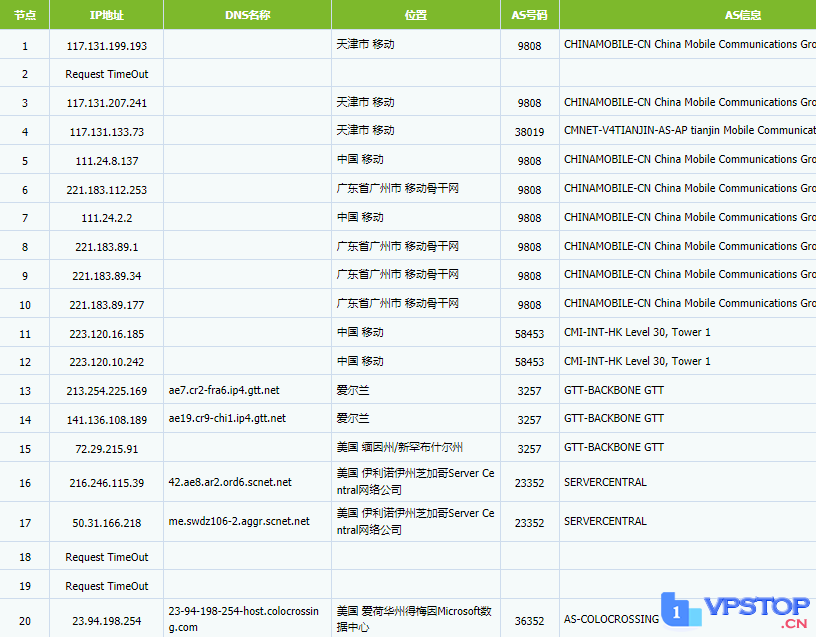Click the 节点 column header
The image size is (816, 637).
click(24, 15)
